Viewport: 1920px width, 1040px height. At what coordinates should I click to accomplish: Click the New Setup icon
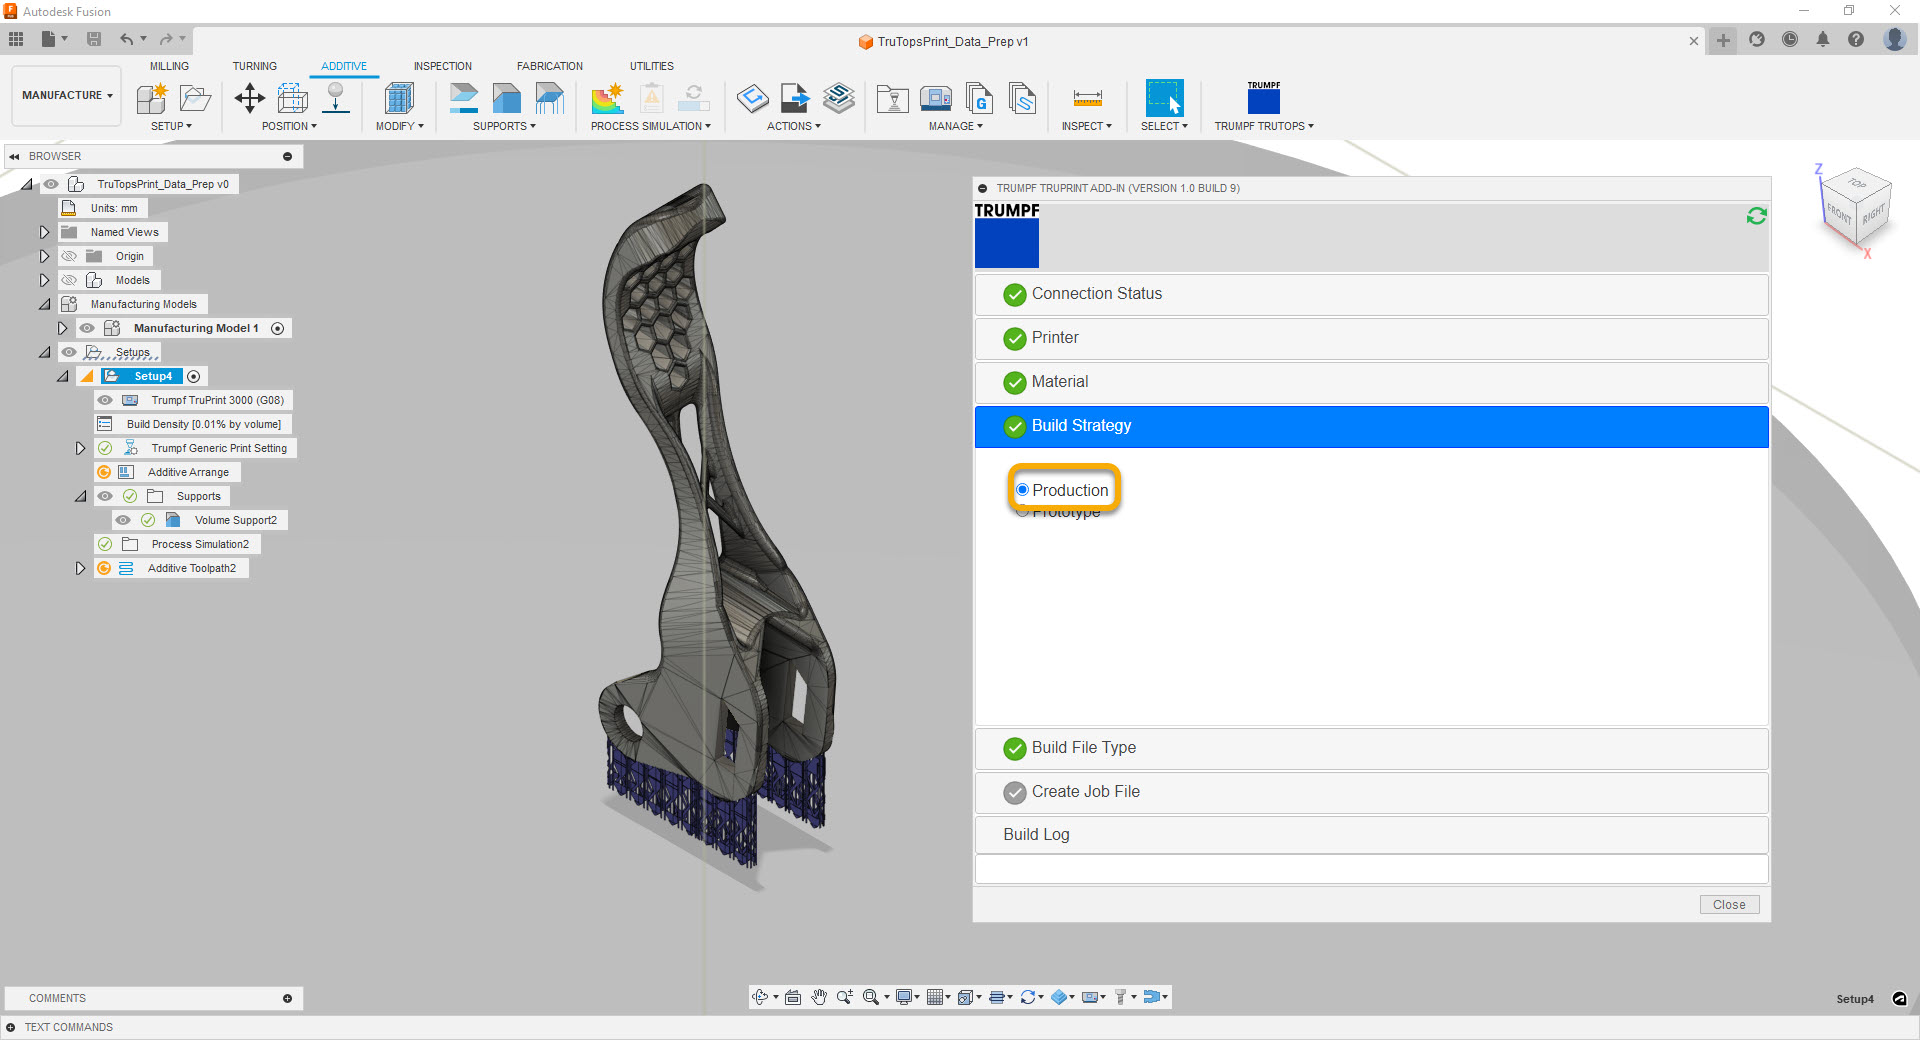(152, 98)
